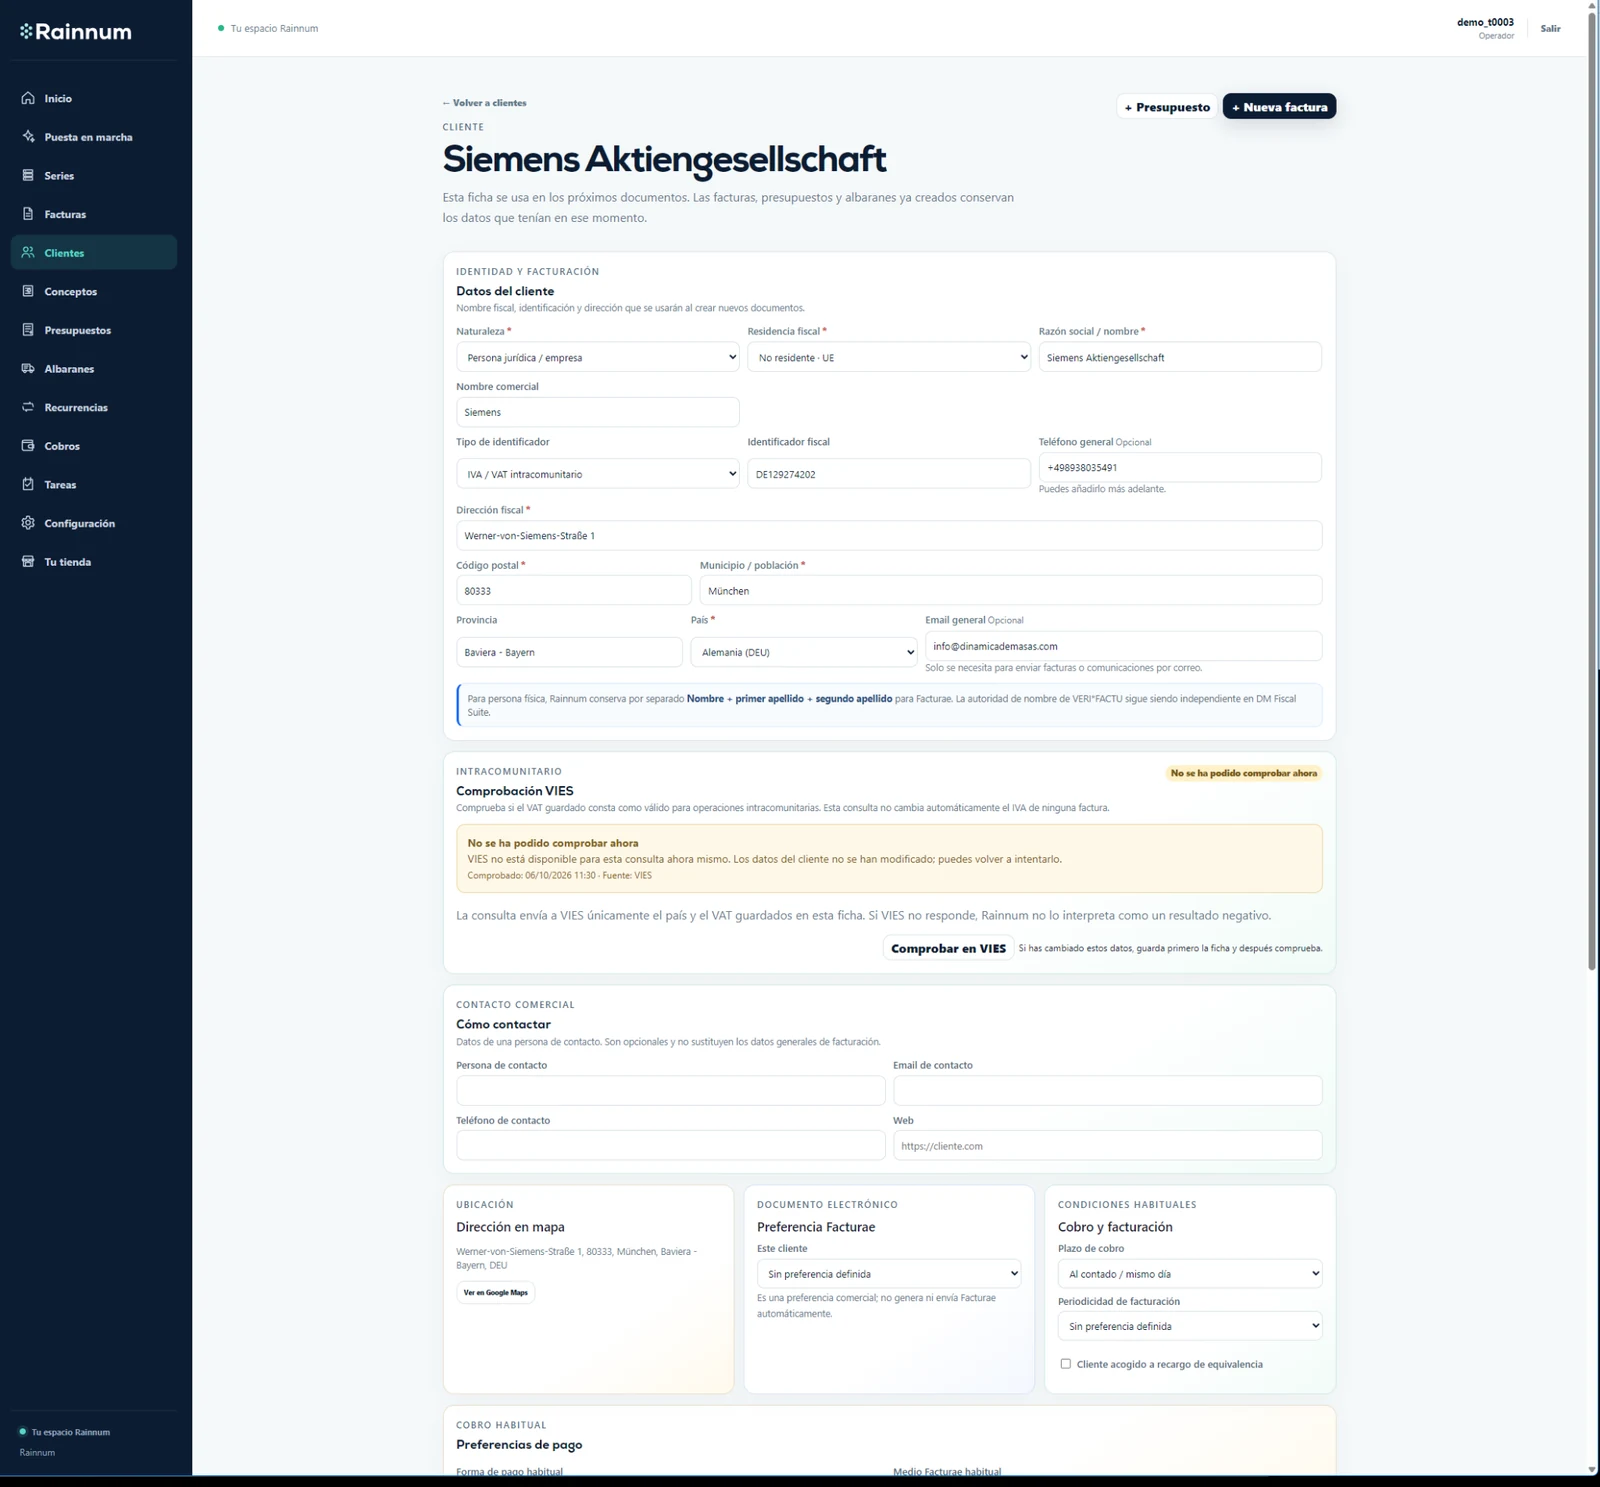The height and width of the screenshot is (1487, 1600).
Task: Open the Facturae preference Este cliente dropdown
Action: point(889,1274)
